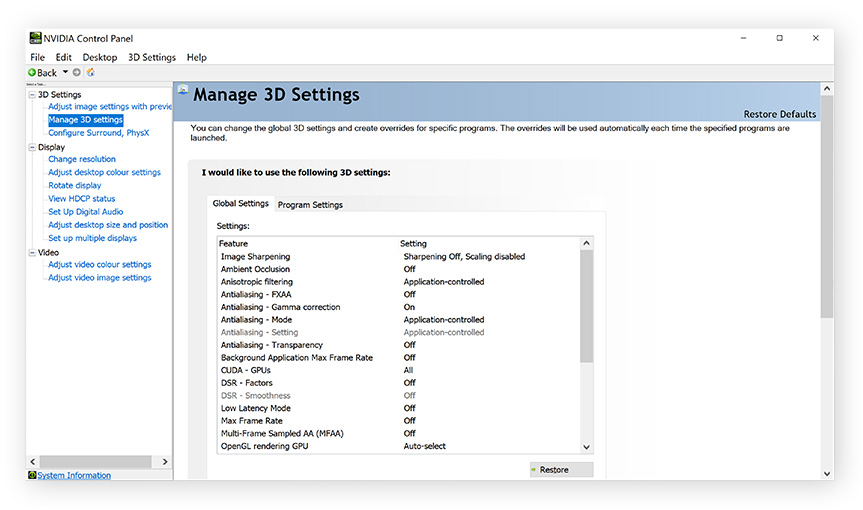This screenshot has width=863, height=510.
Task: Open the Help menu
Action: (x=196, y=57)
